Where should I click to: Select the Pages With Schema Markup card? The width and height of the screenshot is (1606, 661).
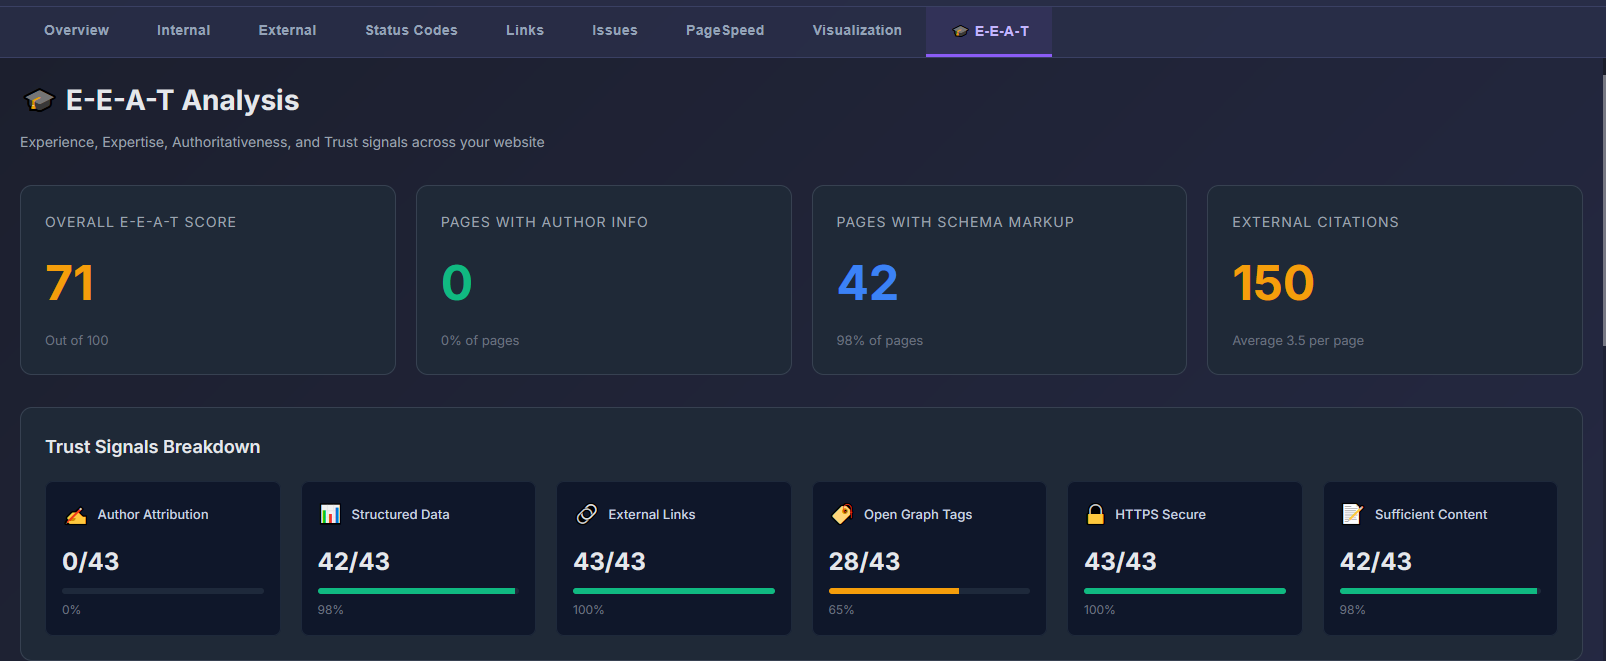(999, 280)
